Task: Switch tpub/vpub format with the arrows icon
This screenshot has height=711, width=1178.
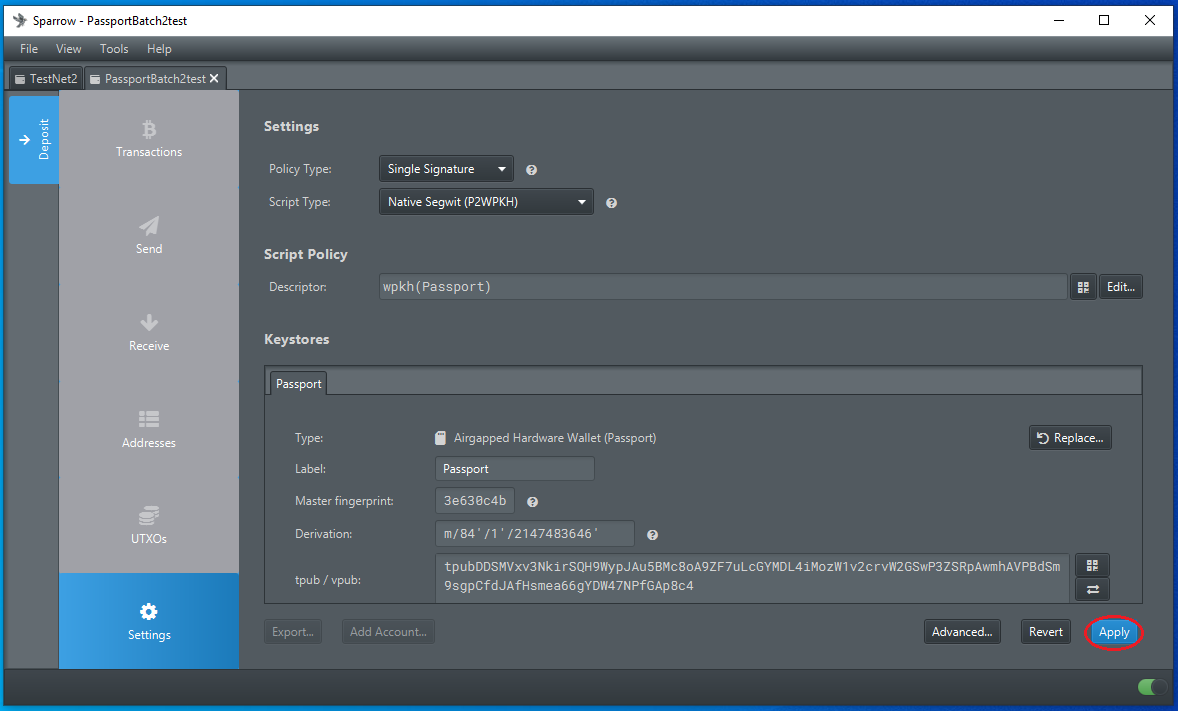Action: click(1092, 589)
